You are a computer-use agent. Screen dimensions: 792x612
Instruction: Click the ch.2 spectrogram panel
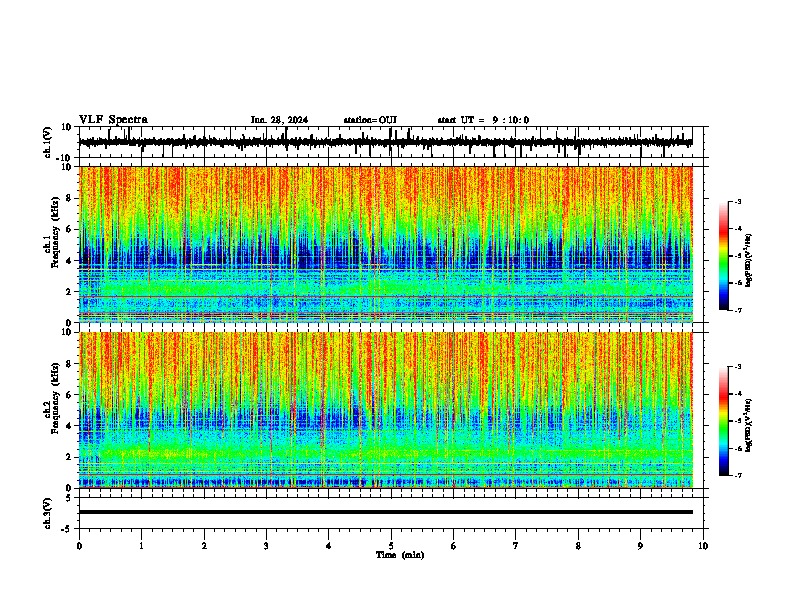coord(386,410)
